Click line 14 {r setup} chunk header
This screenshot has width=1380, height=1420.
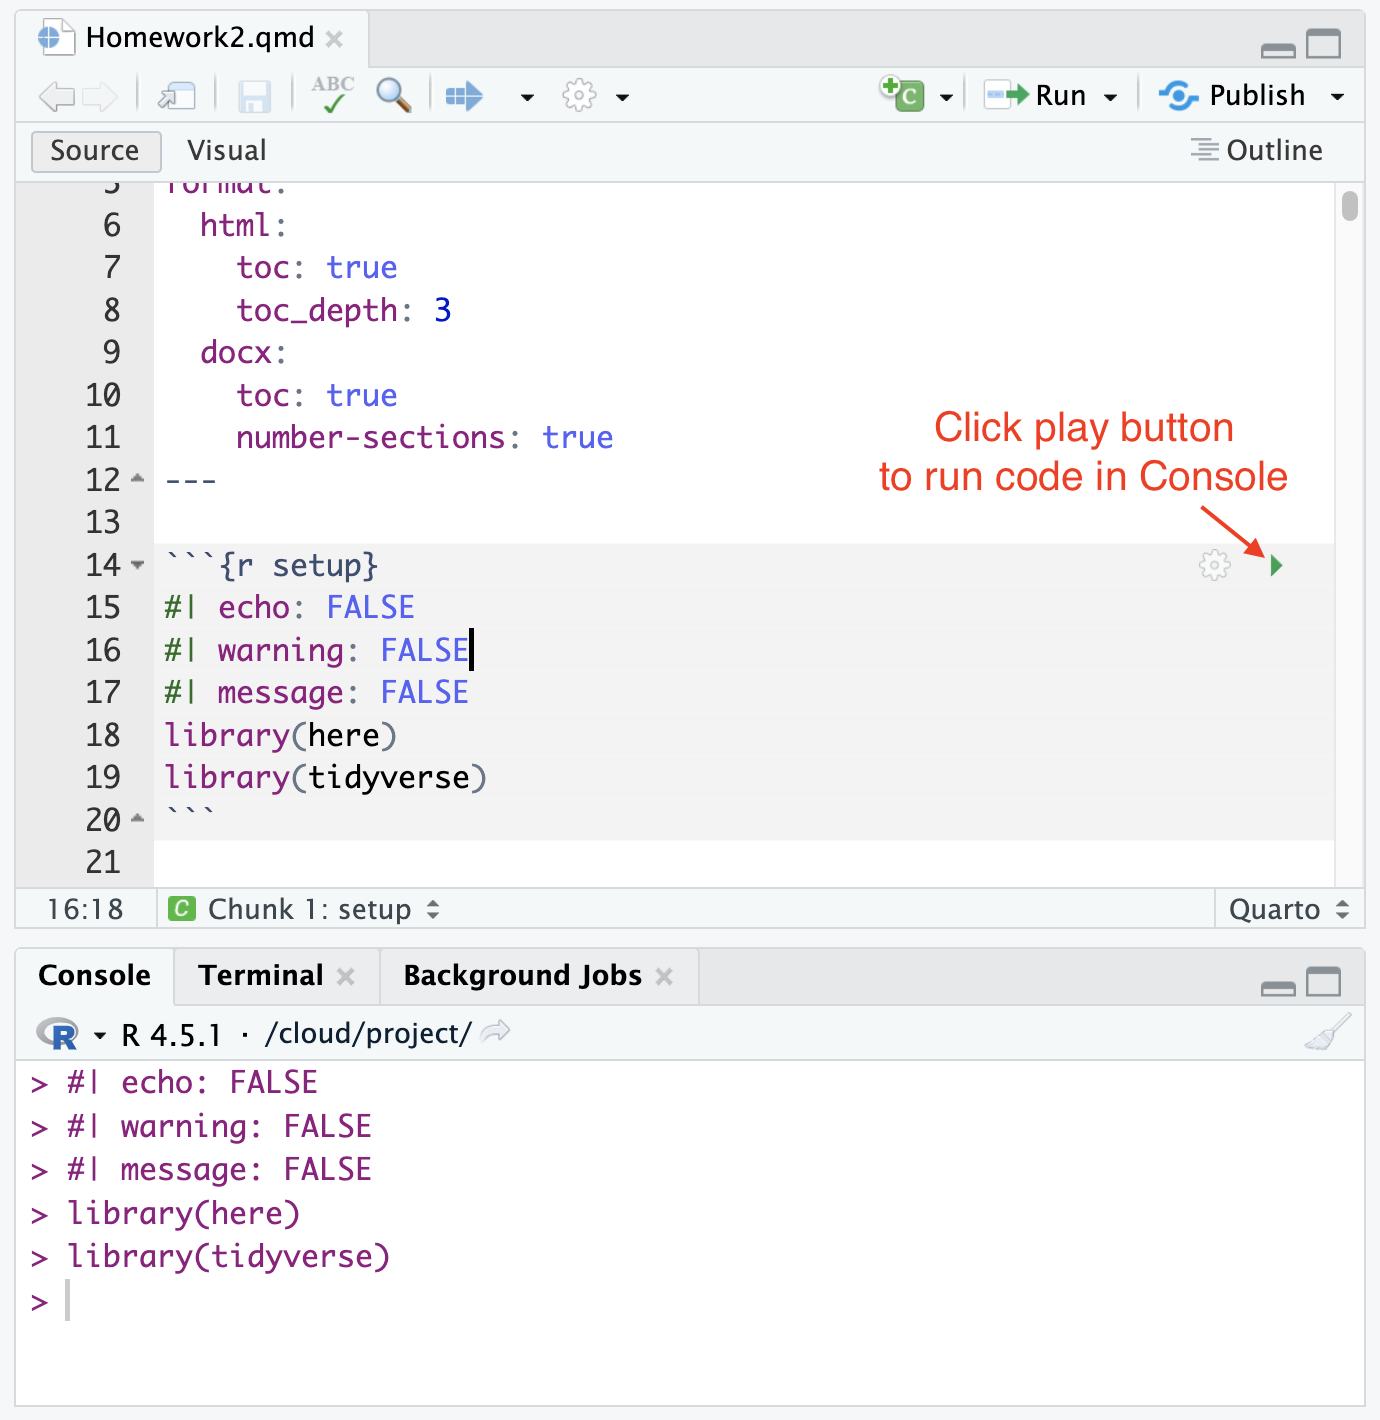click(271, 566)
